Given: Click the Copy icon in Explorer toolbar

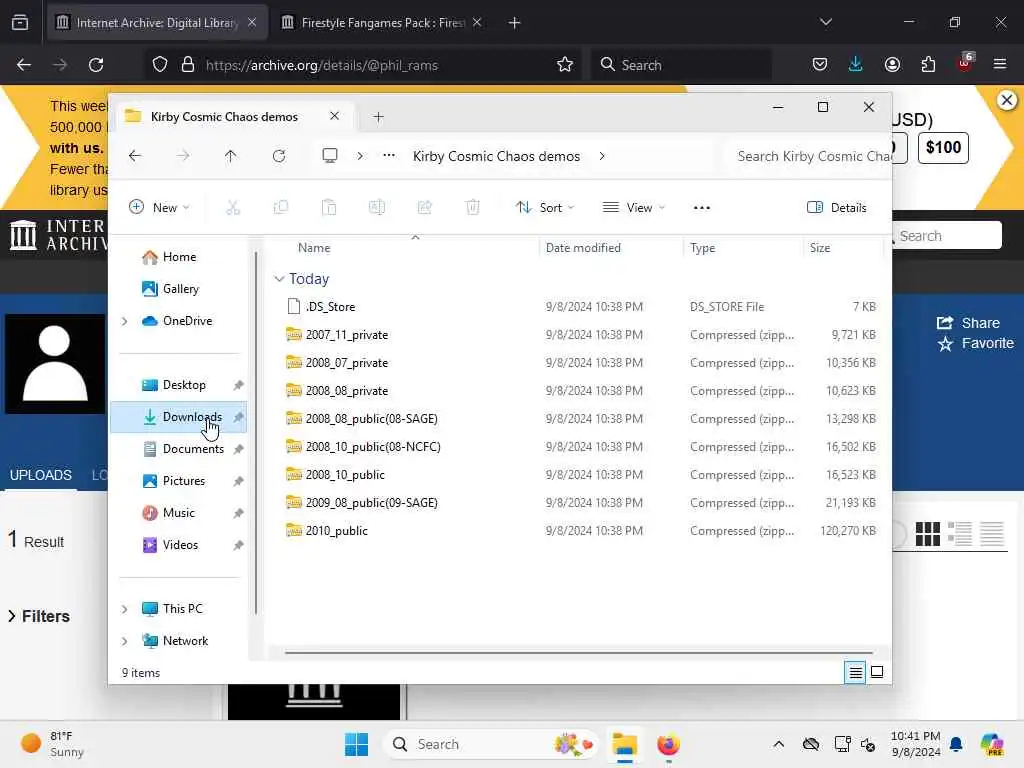Looking at the screenshot, I should (x=281, y=208).
